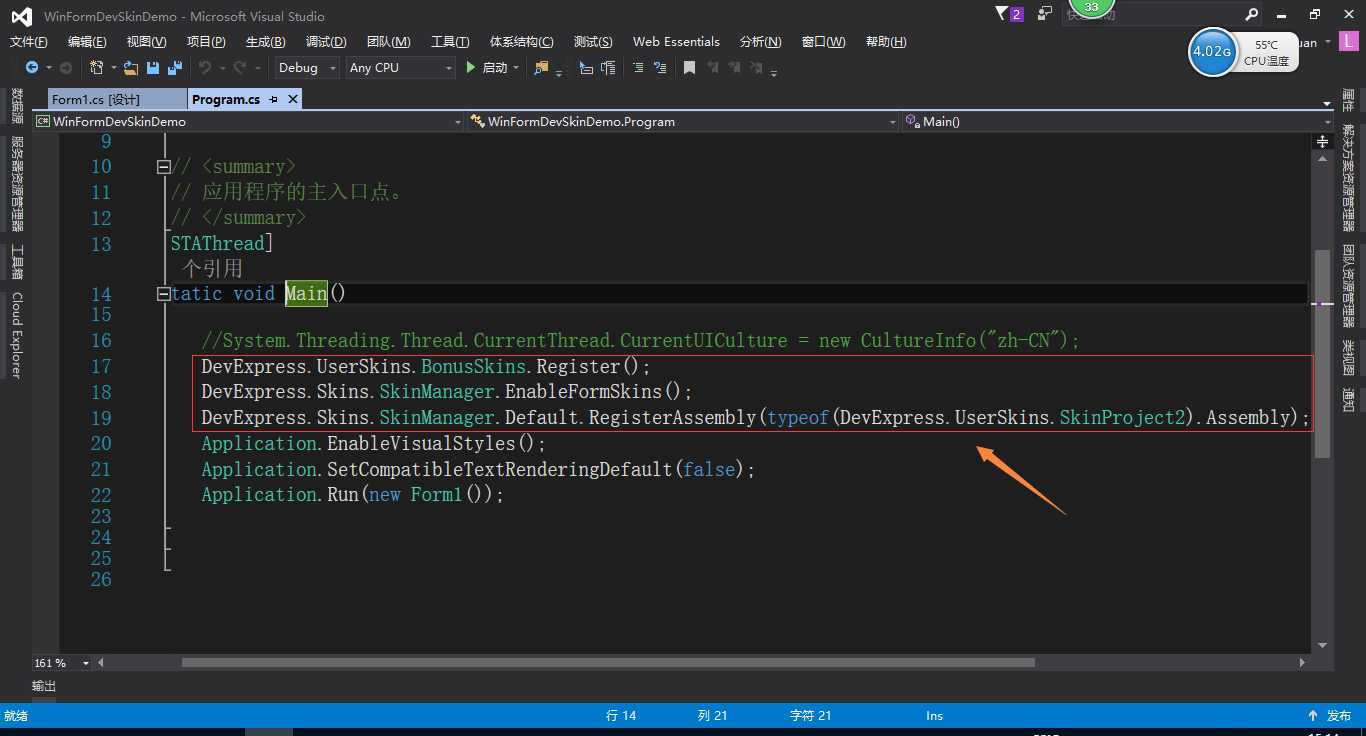Open the 帮助(H) menu
This screenshot has width=1366, height=736.
pyautogui.click(x=886, y=41)
